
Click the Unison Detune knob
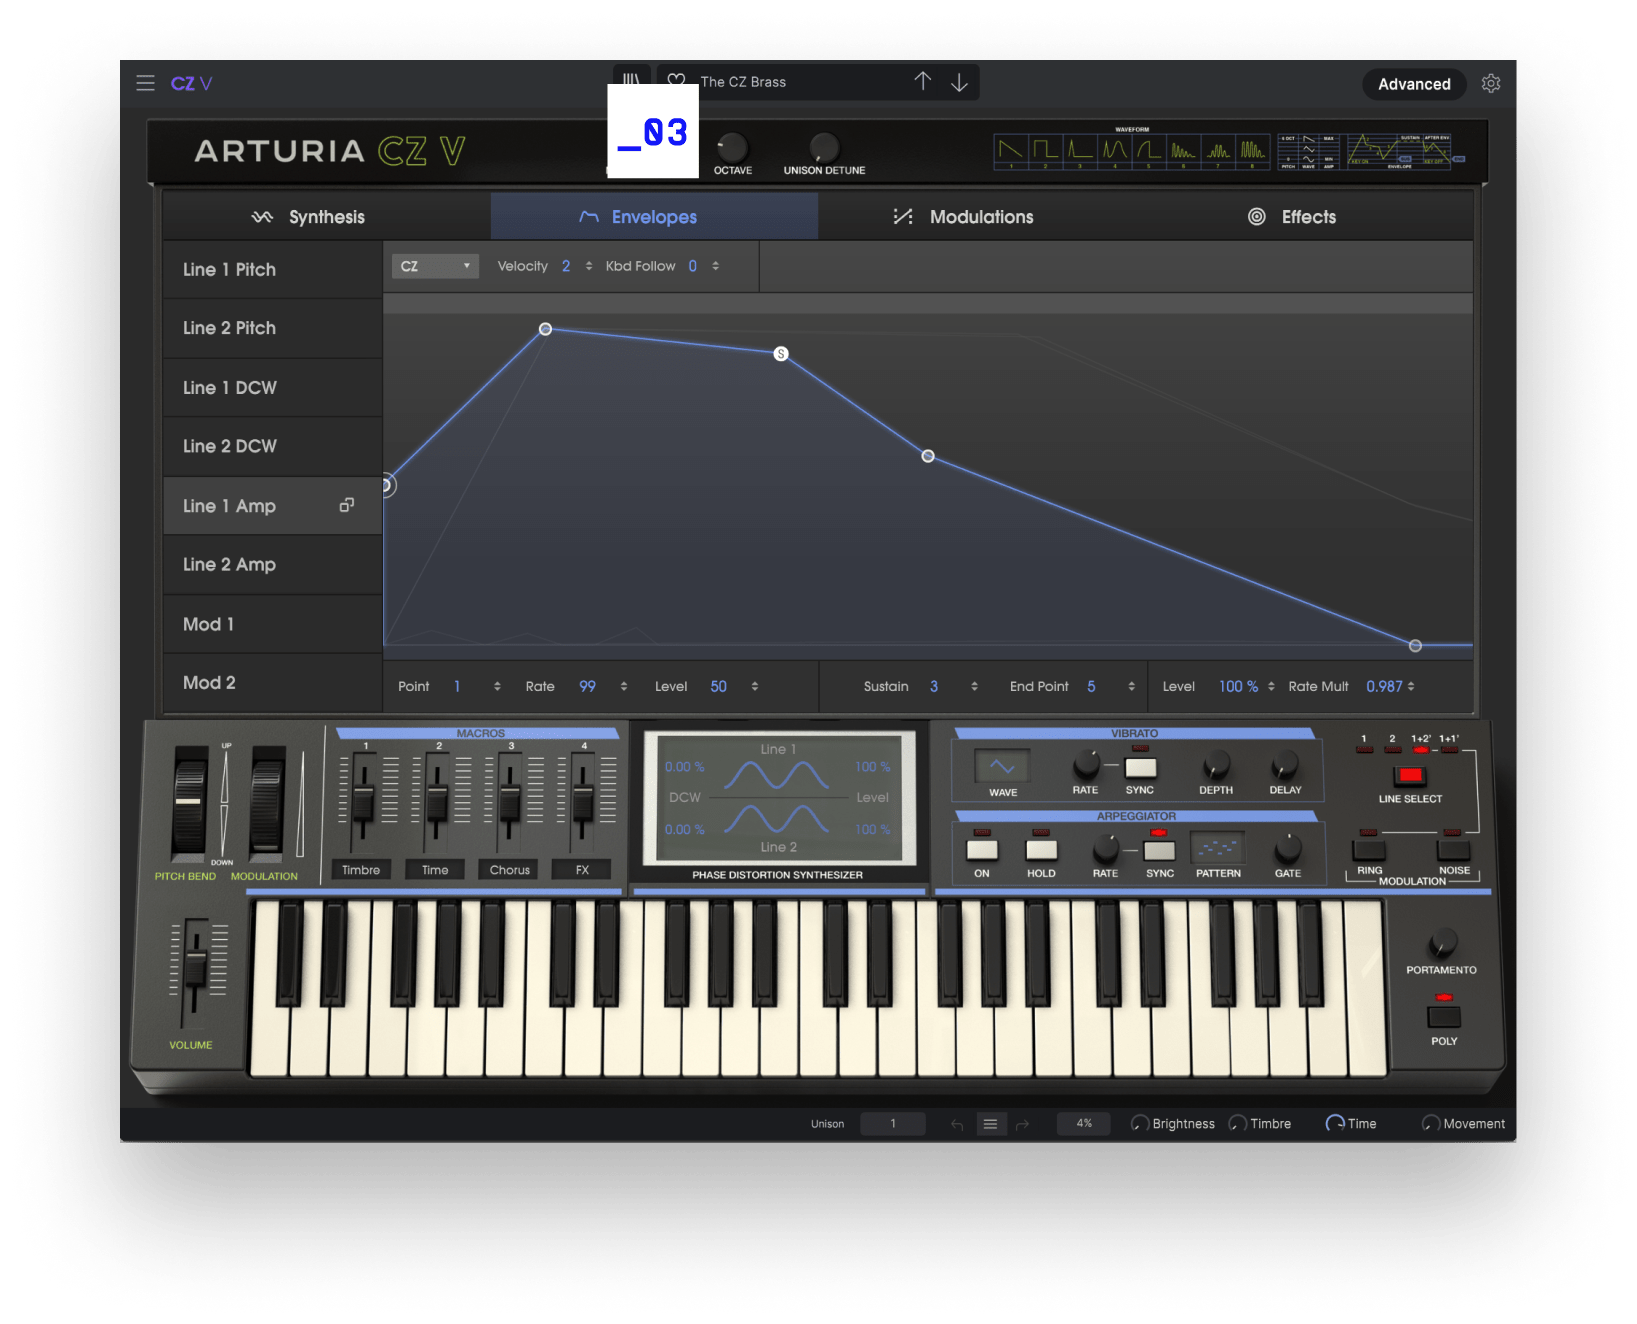click(824, 147)
